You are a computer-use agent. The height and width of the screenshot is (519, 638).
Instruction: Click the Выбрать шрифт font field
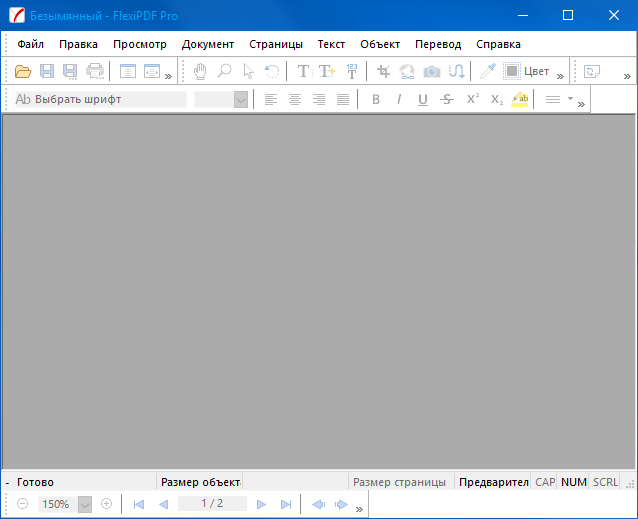pyautogui.click(x=101, y=99)
